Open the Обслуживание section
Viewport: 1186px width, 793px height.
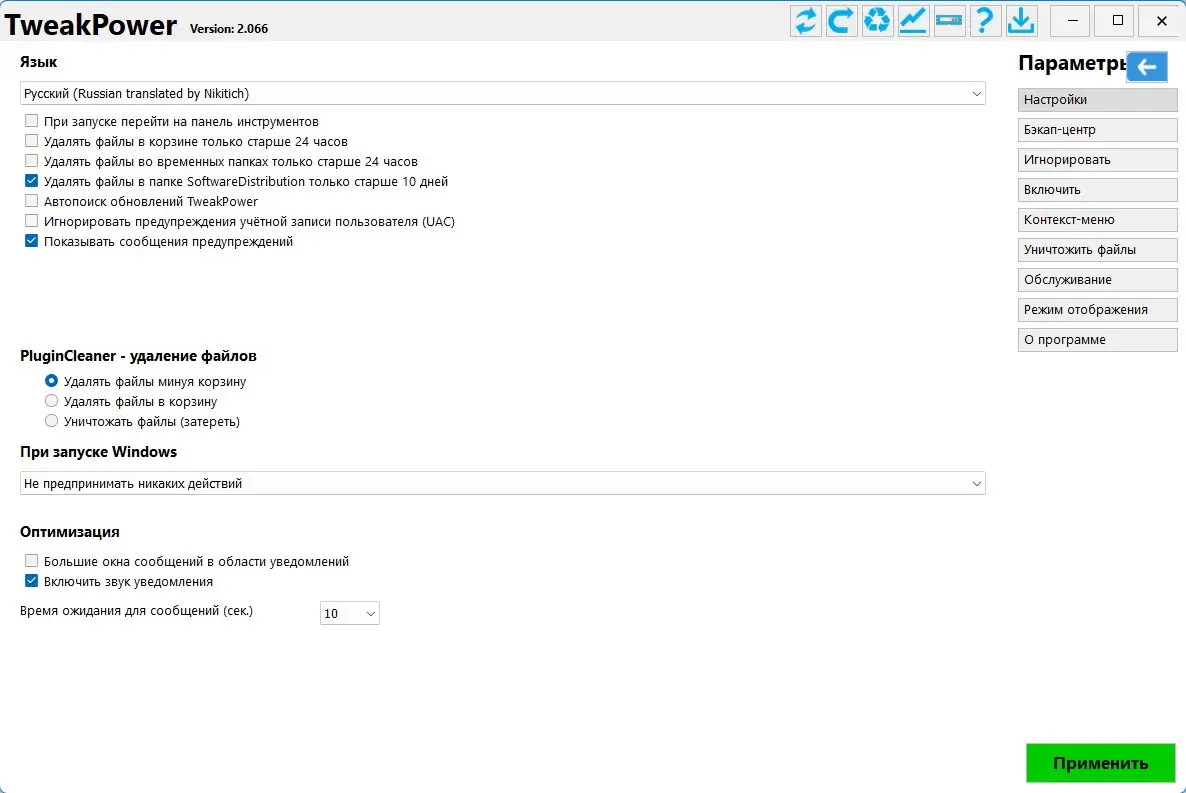tap(1098, 280)
